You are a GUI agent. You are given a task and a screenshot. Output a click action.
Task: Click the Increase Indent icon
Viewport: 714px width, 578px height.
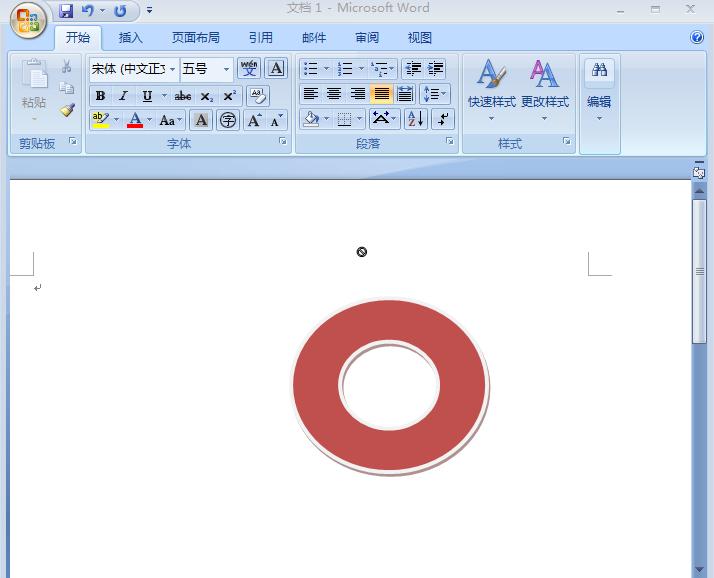click(x=436, y=69)
